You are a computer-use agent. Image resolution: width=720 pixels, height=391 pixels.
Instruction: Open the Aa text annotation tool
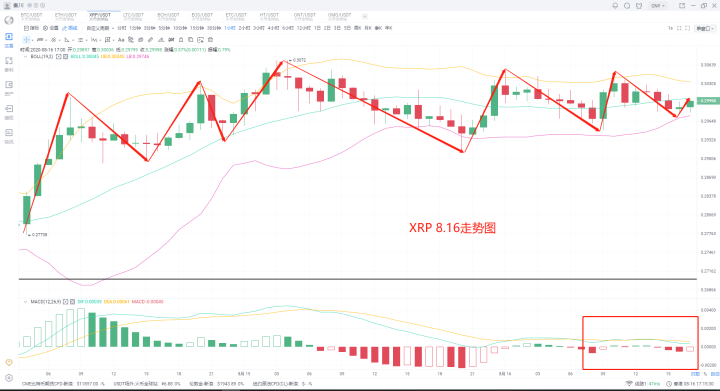pyautogui.click(x=121, y=40)
